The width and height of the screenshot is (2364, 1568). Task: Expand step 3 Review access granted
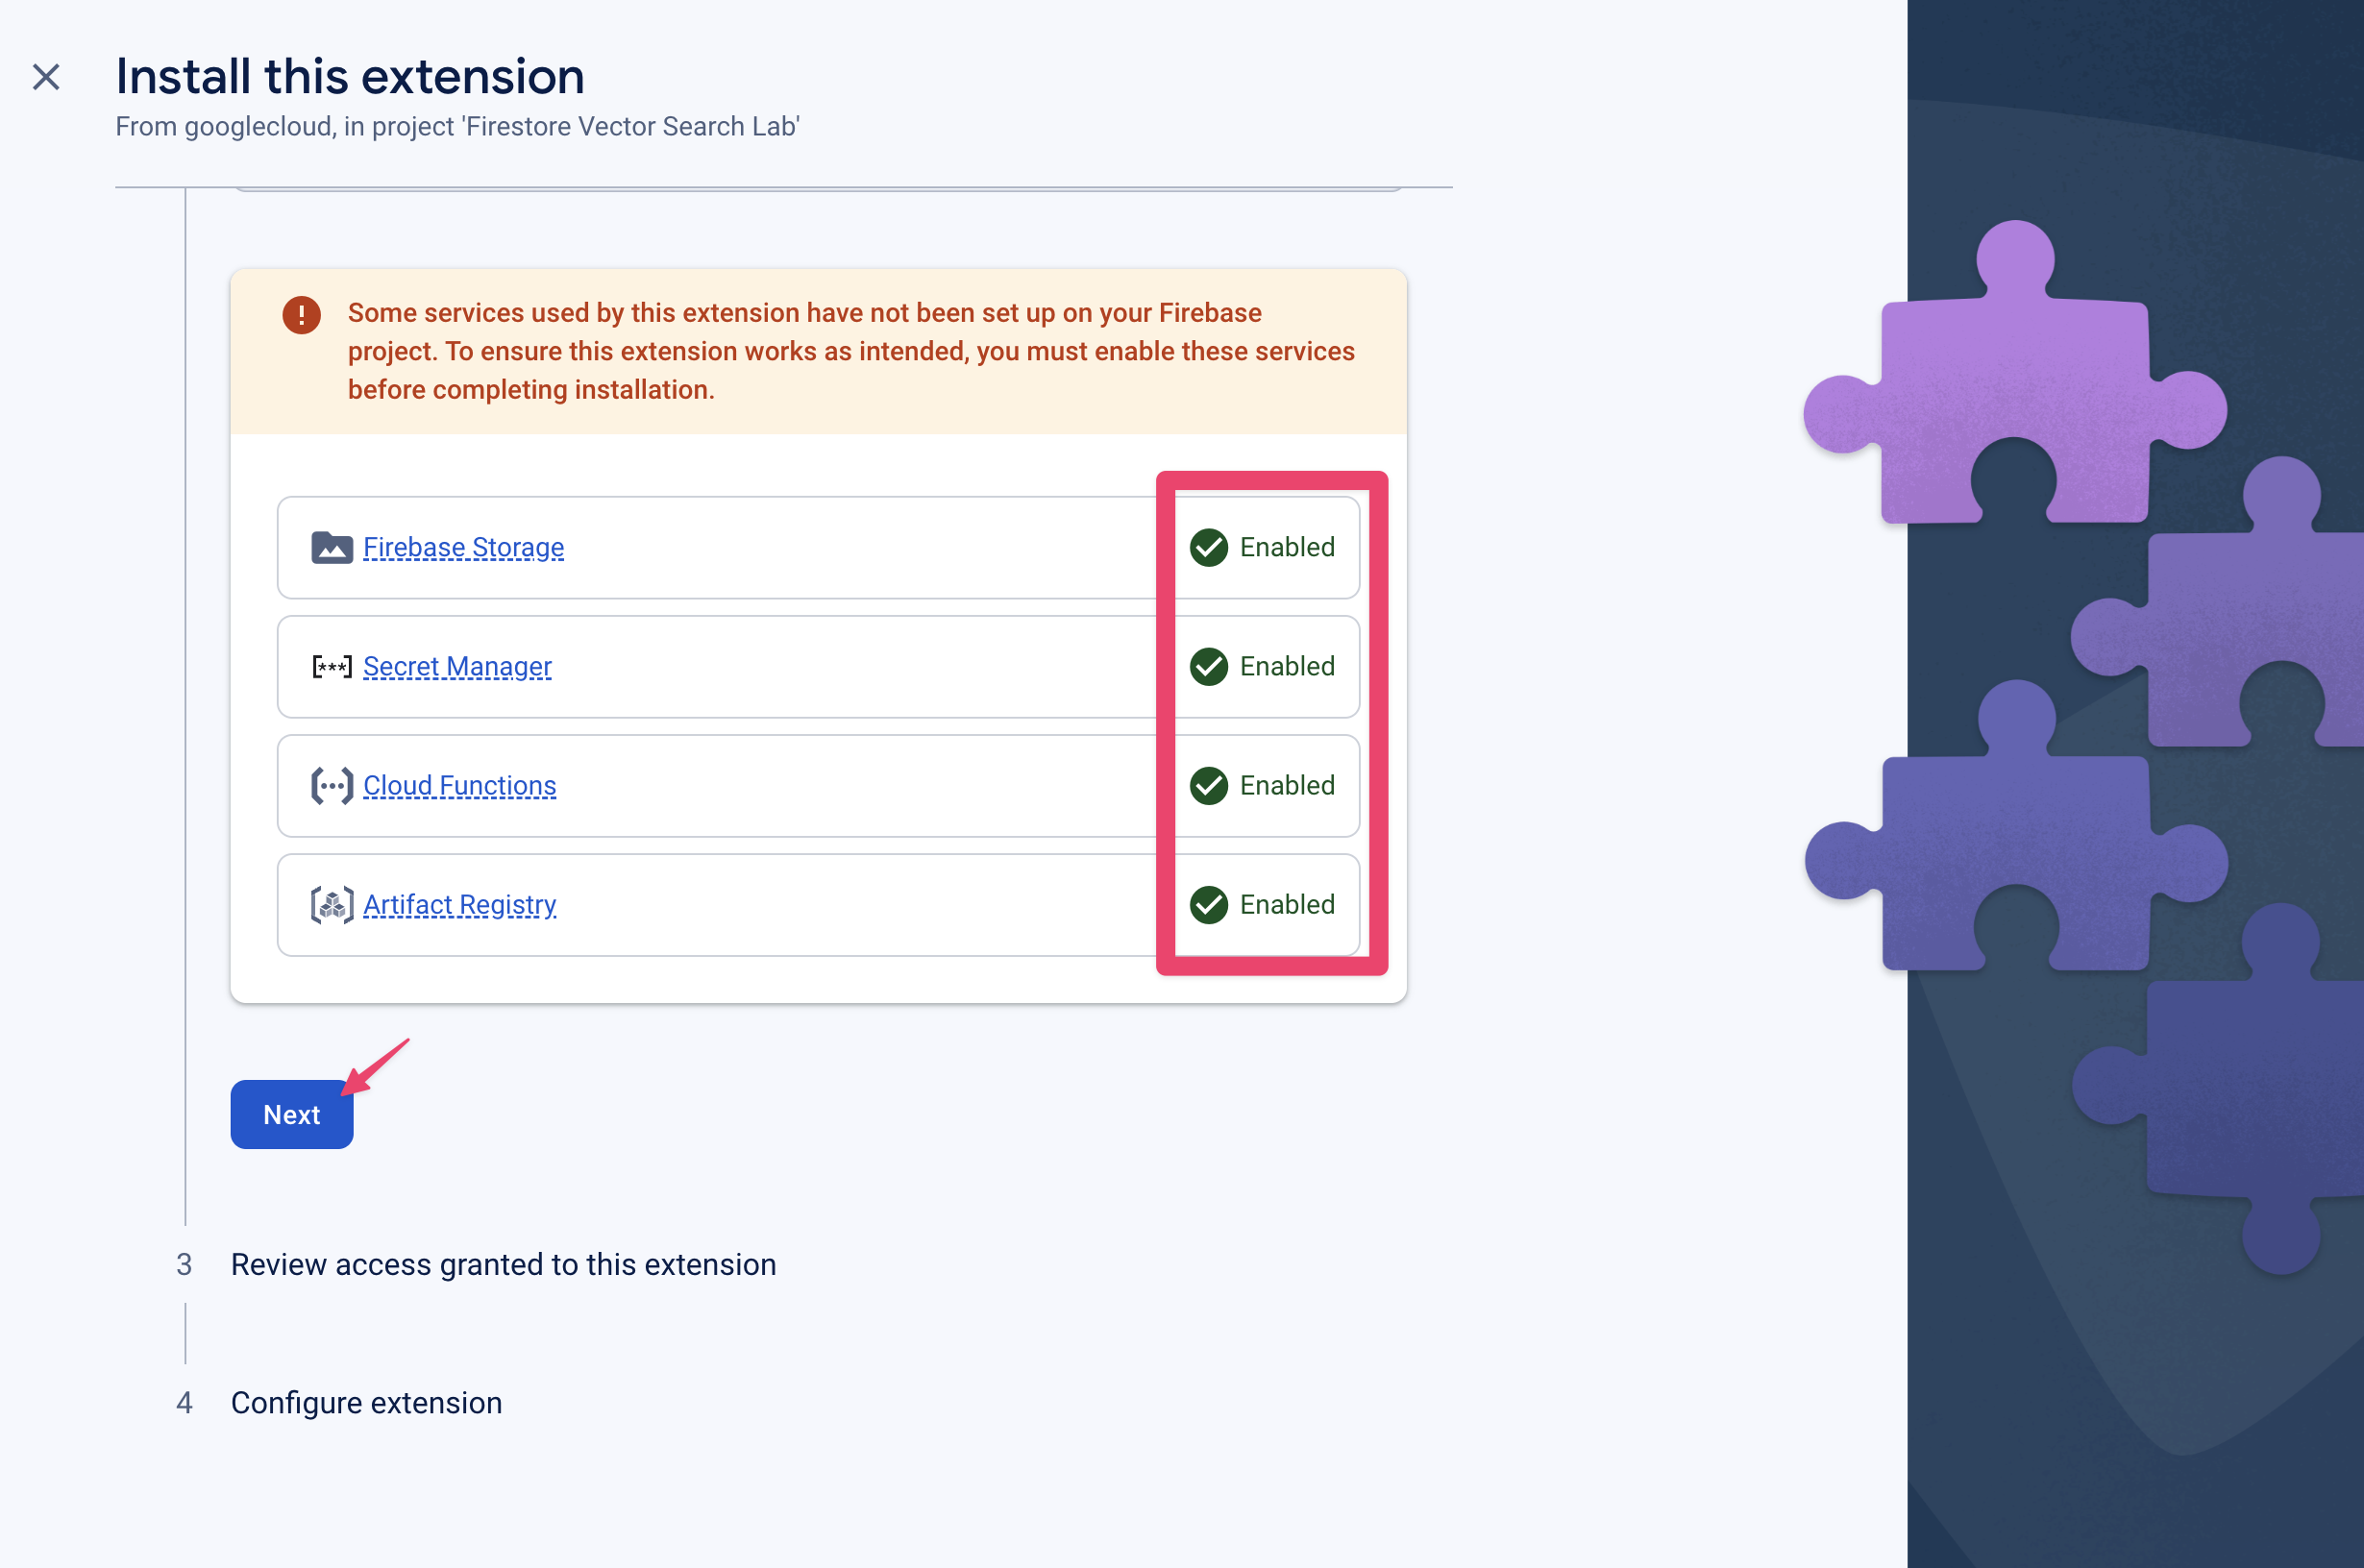click(503, 1262)
